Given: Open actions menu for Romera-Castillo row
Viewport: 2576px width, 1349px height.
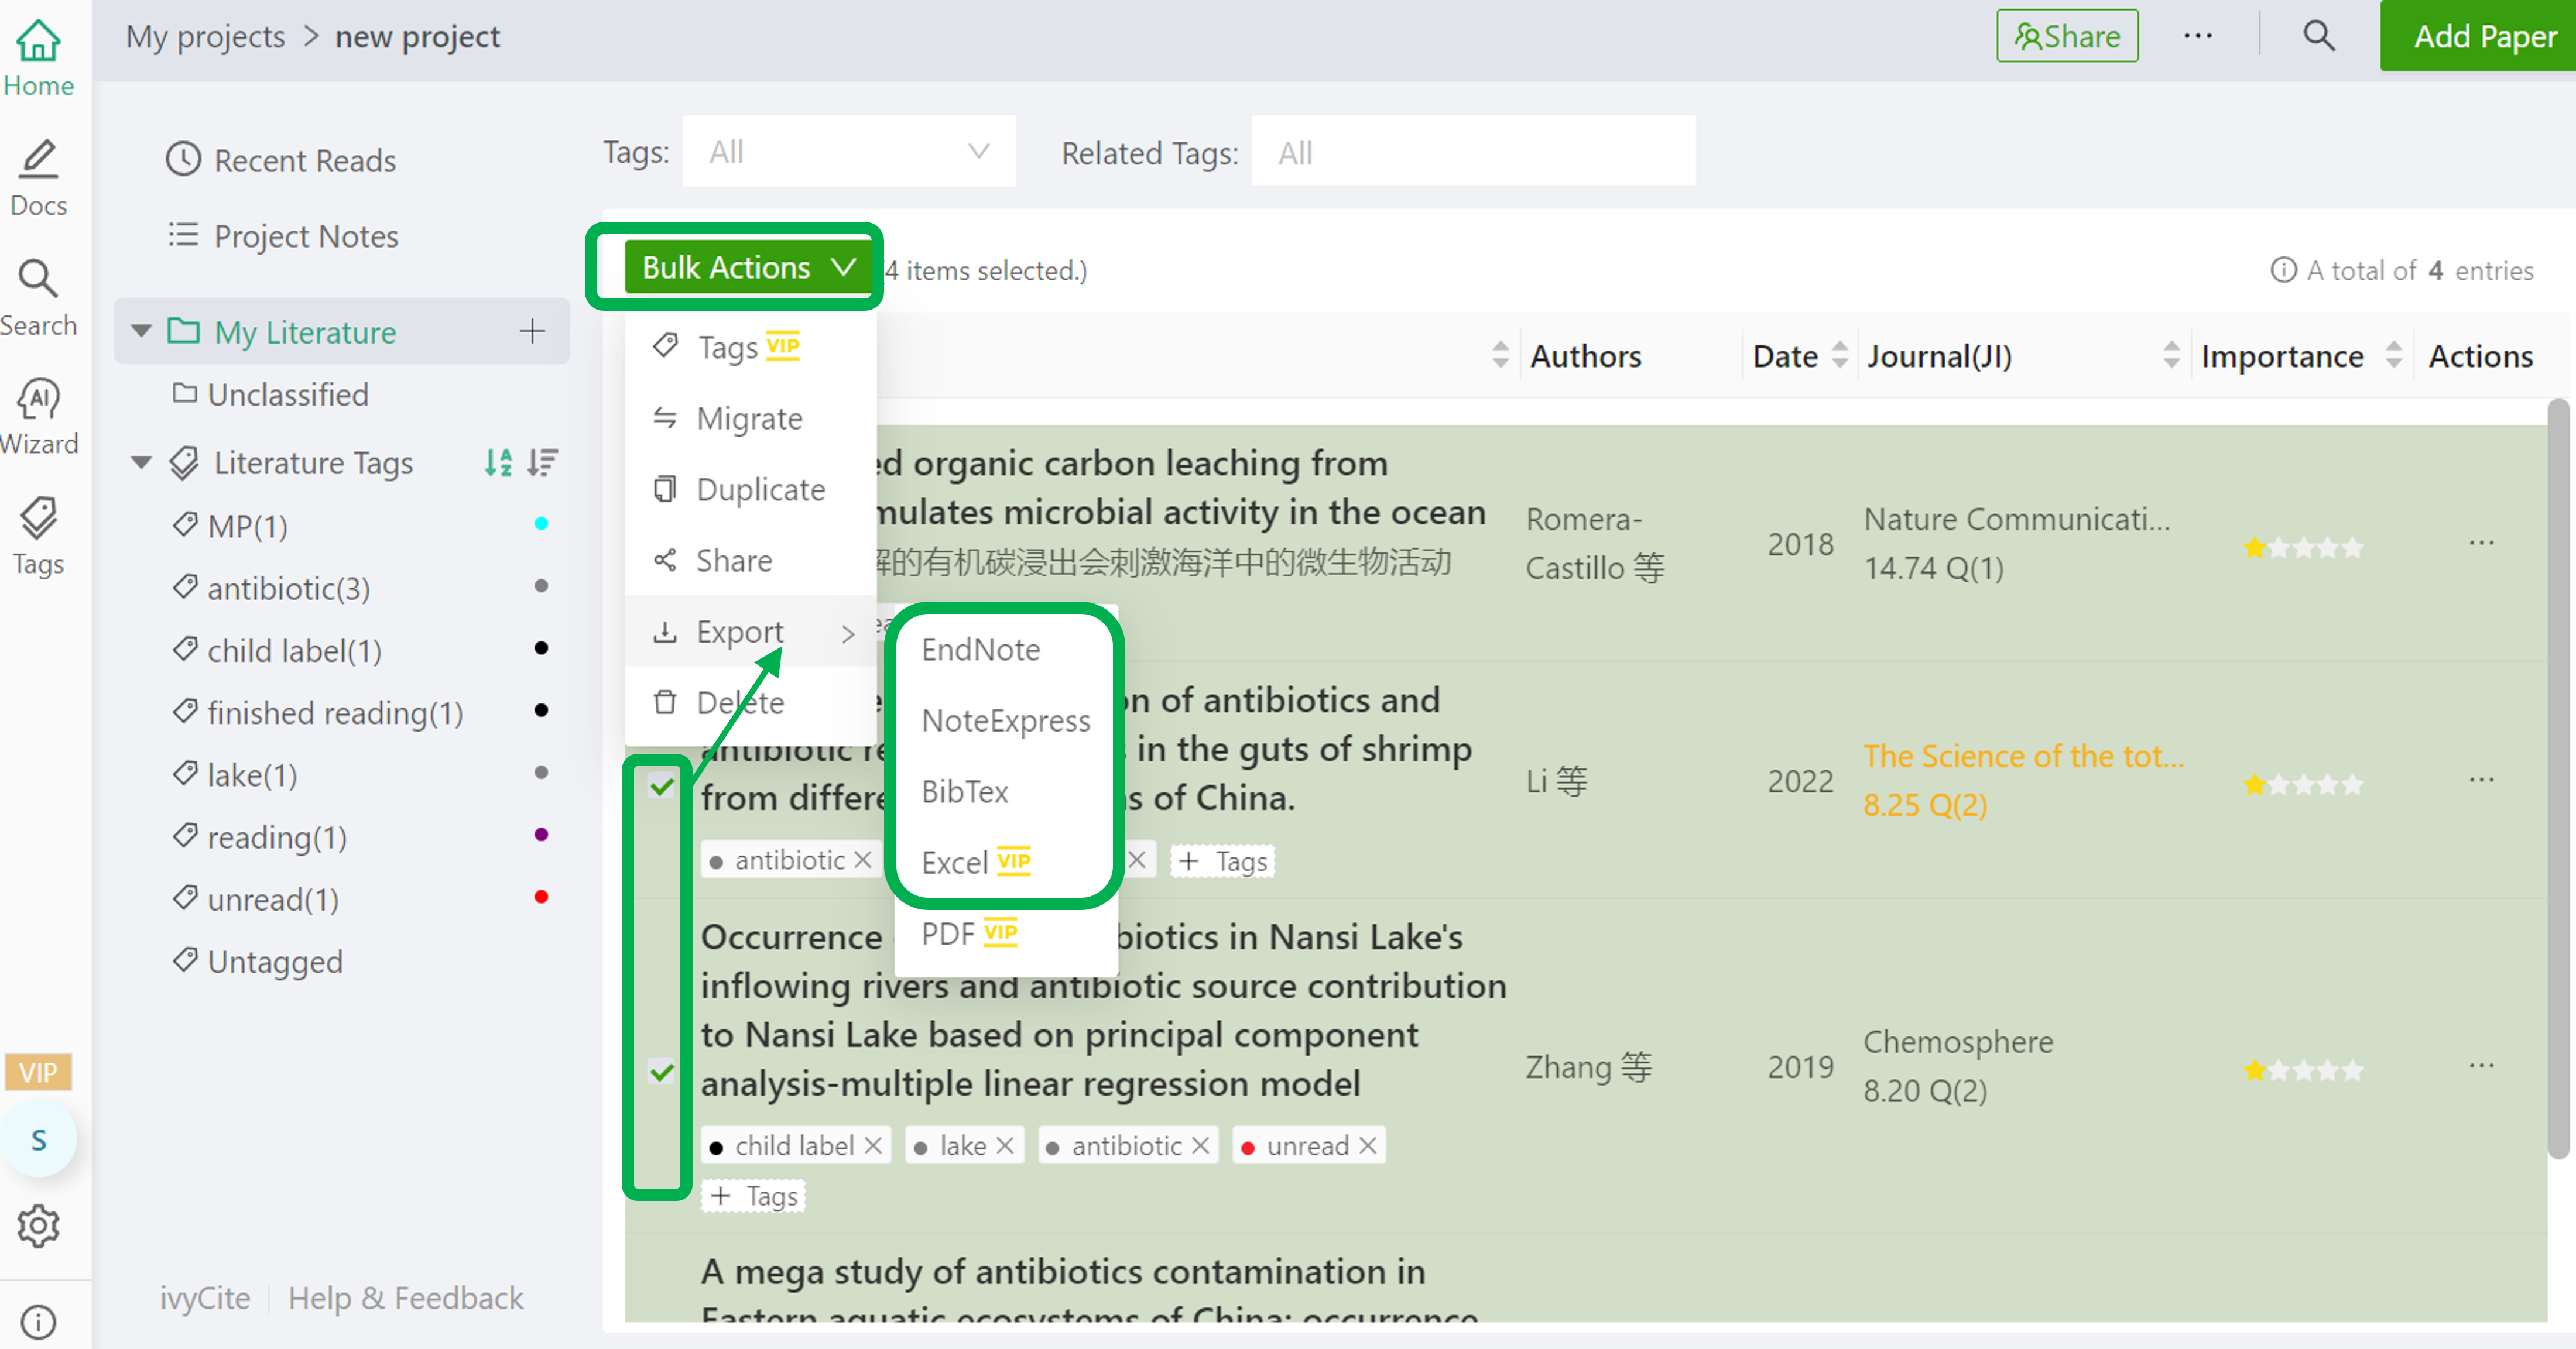Looking at the screenshot, I should coord(2481,543).
